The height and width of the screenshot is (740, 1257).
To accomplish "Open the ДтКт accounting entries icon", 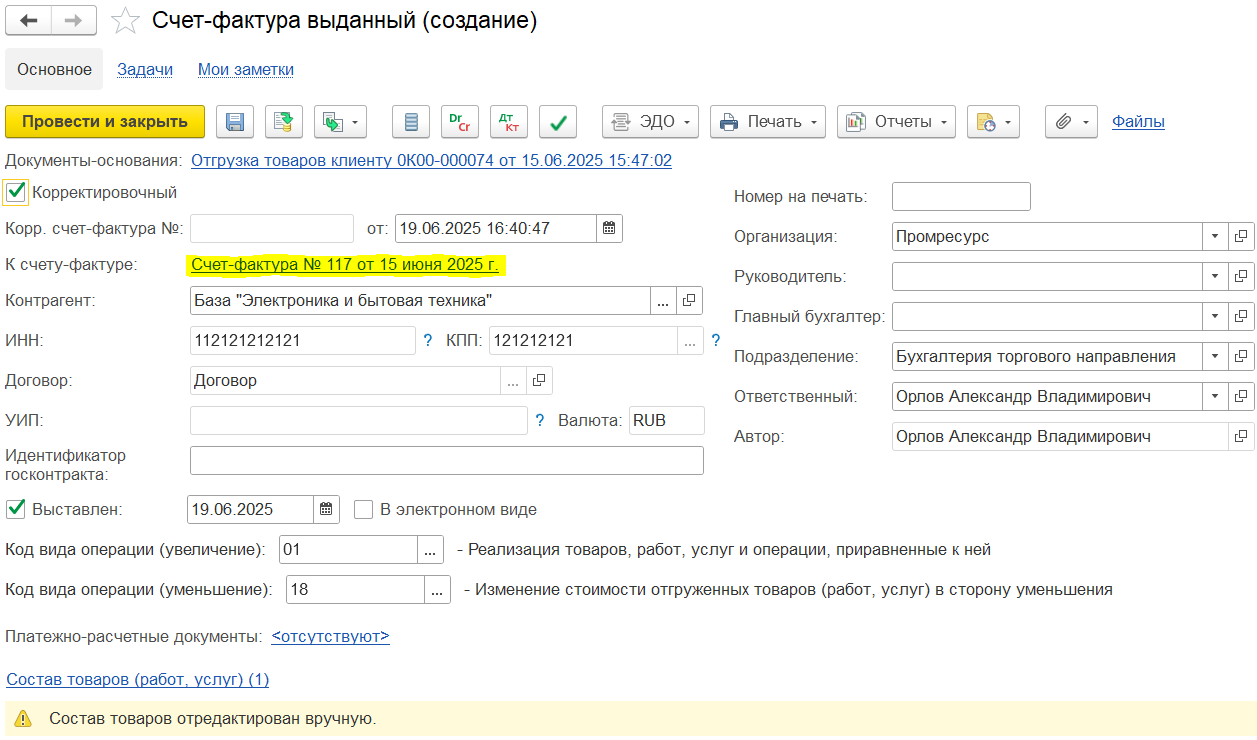I will tap(509, 122).
